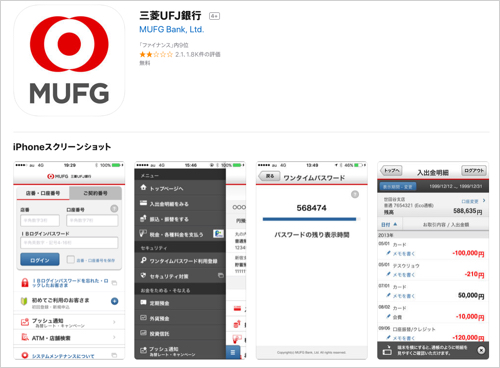Click the ログアウト button
500x368 pixels.
click(x=474, y=171)
